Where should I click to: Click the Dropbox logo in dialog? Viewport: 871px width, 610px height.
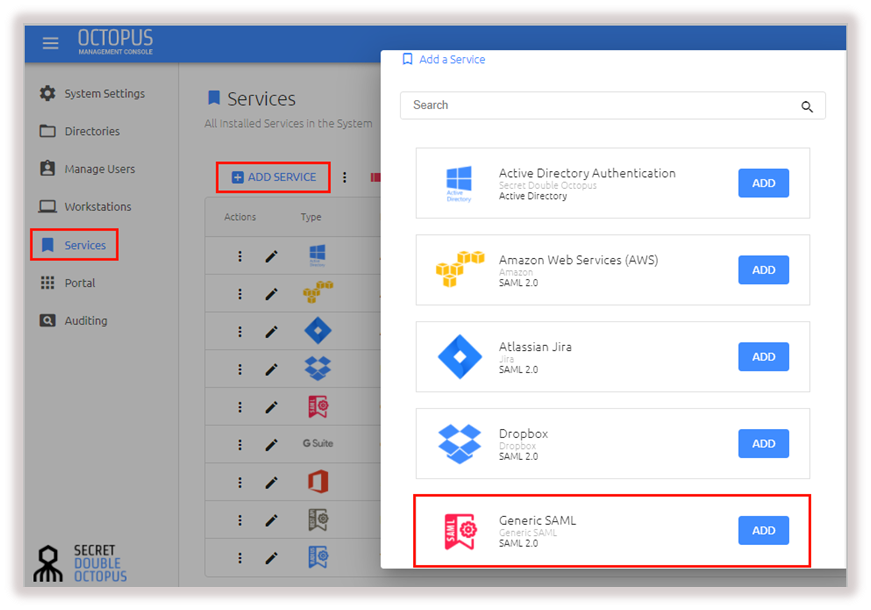pos(460,443)
